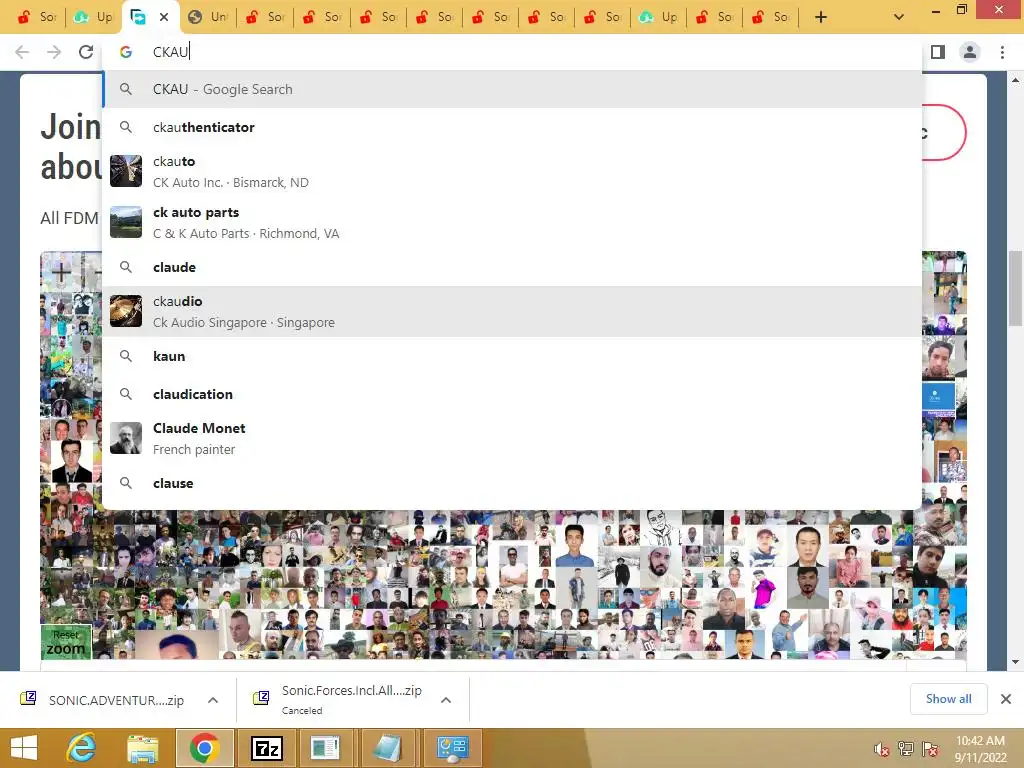The height and width of the screenshot is (768, 1024).
Task: Click Show all downloads
Action: pyautogui.click(x=948, y=699)
